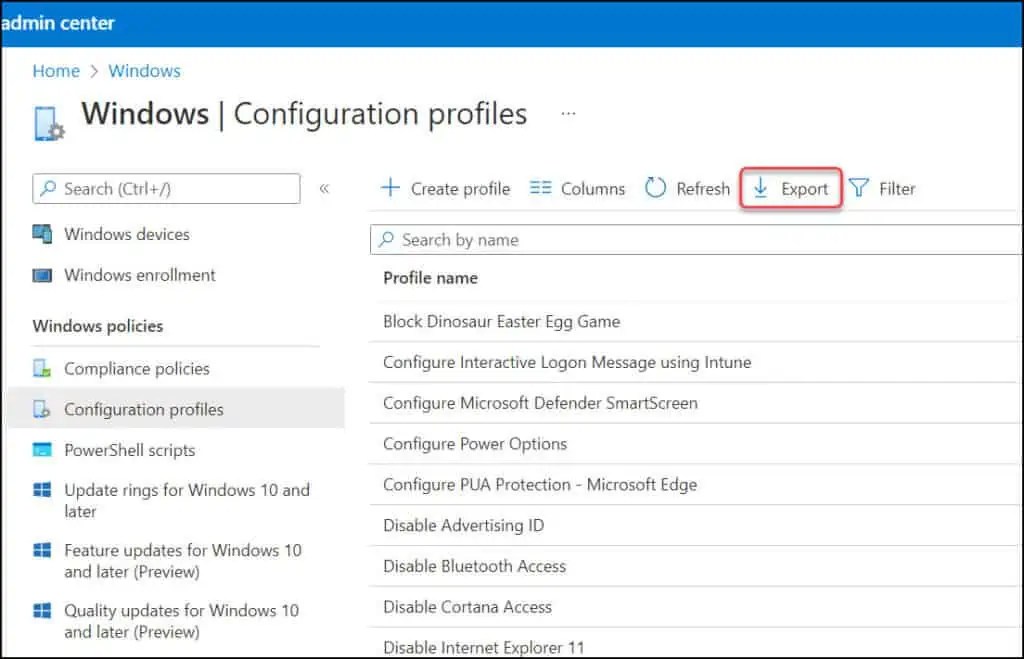Open the ellipsis menu next to page title
Viewport: 1024px width, 659px height.
(568, 113)
